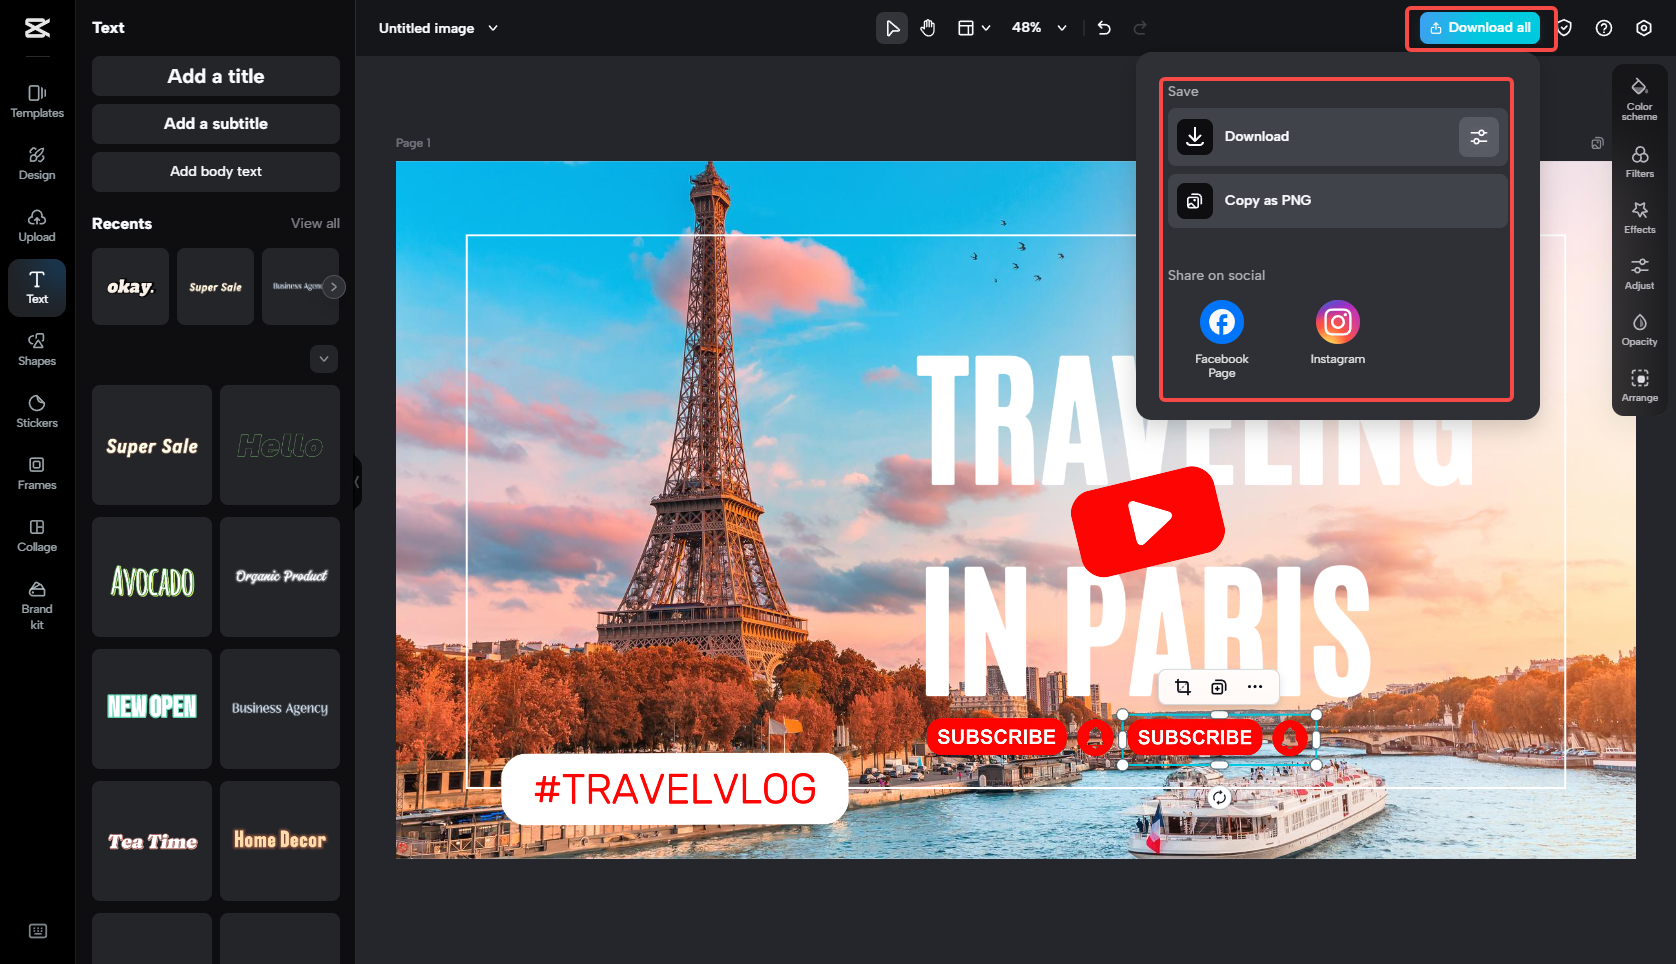Open the canvas layout dropdown
The image size is (1676, 964).
pos(974,28)
